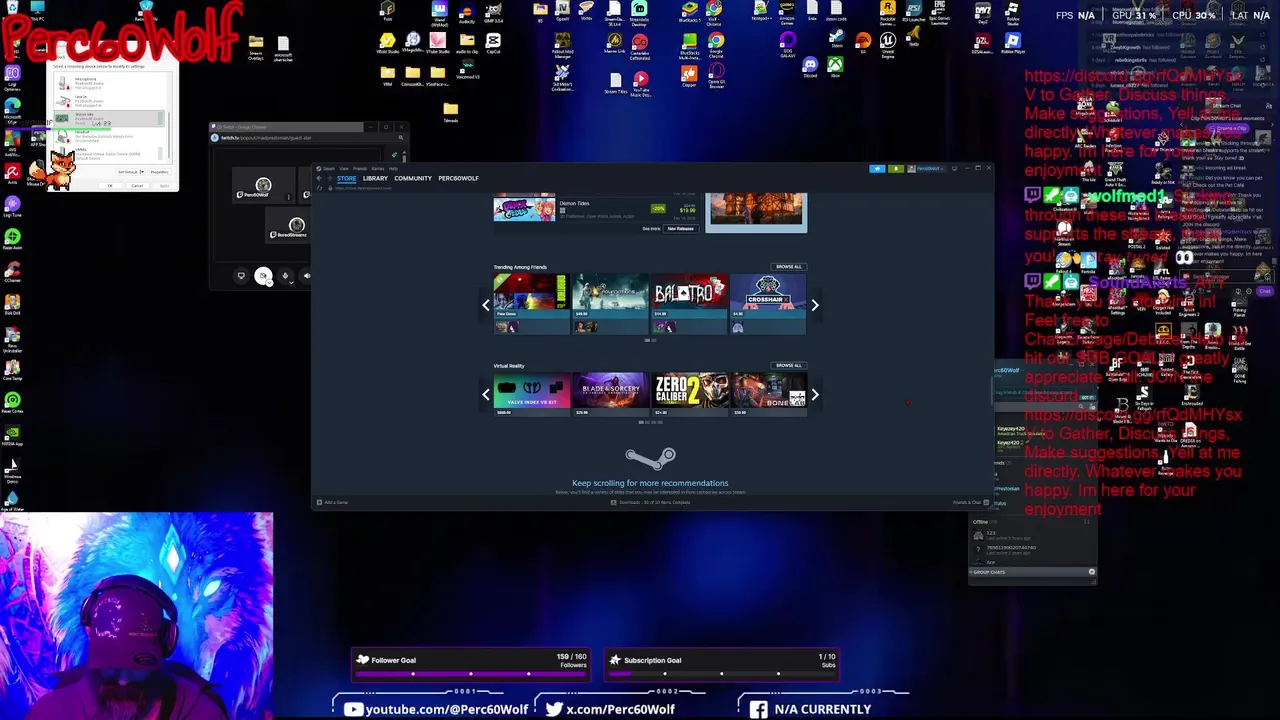Screen dimensions: 1280x720
Task: Open the PERC60WOLF profile tab in Steam
Action: point(458,178)
